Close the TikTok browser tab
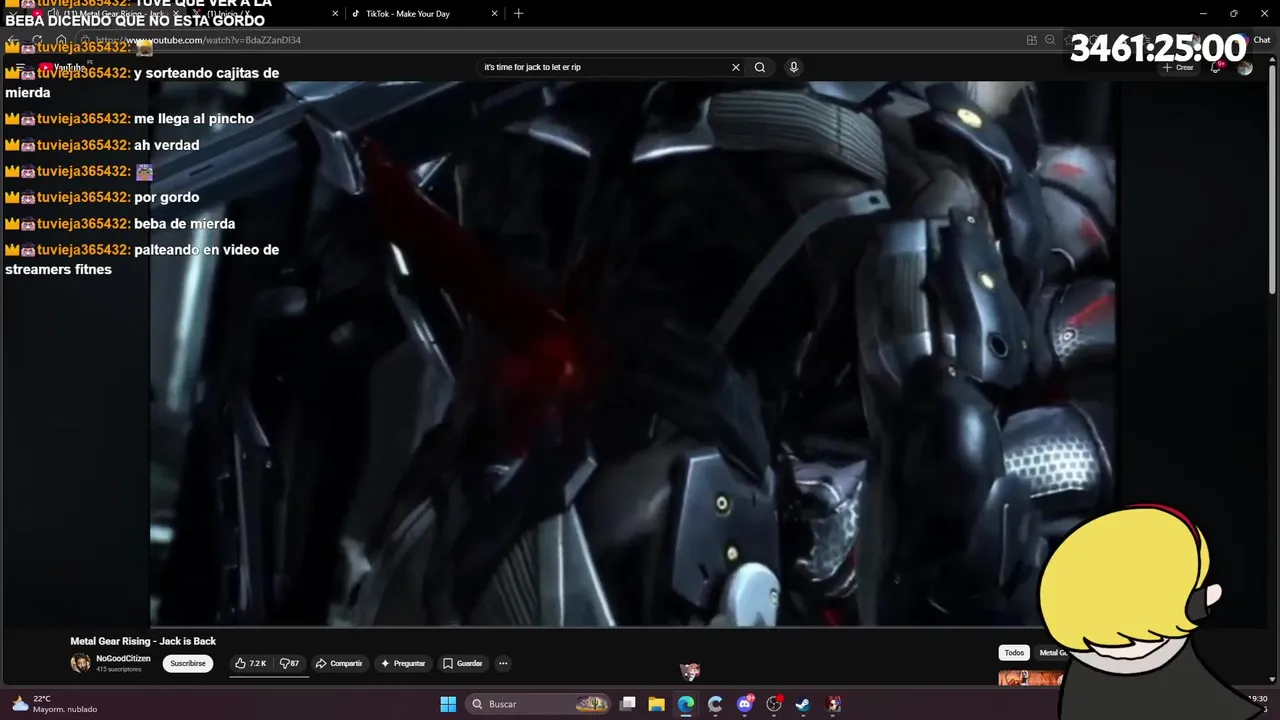The height and width of the screenshot is (720, 1280). click(x=494, y=14)
